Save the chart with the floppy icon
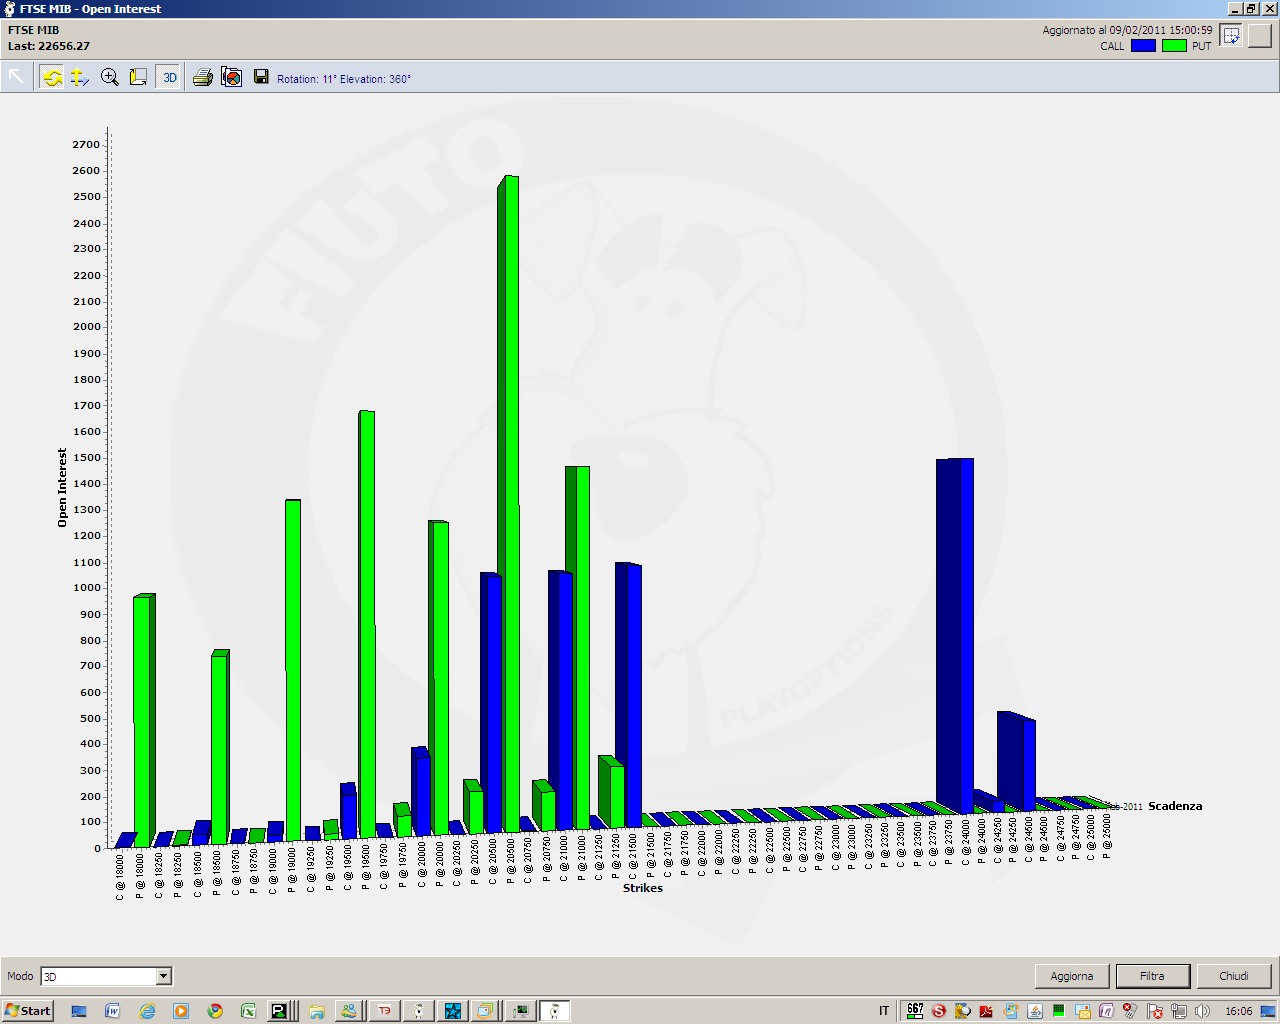 [x=261, y=77]
